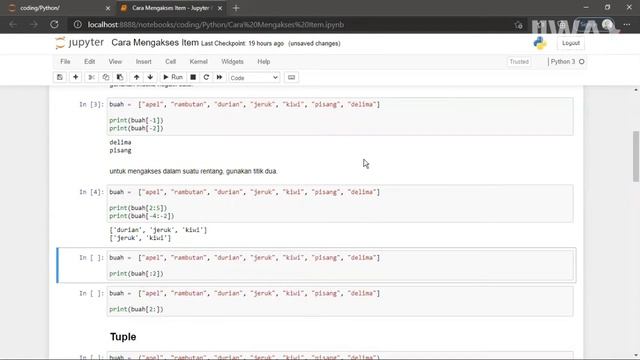The width and height of the screenshot is (640, 360).
Task: Copy selected cells icon
Action: click(106, 77)
